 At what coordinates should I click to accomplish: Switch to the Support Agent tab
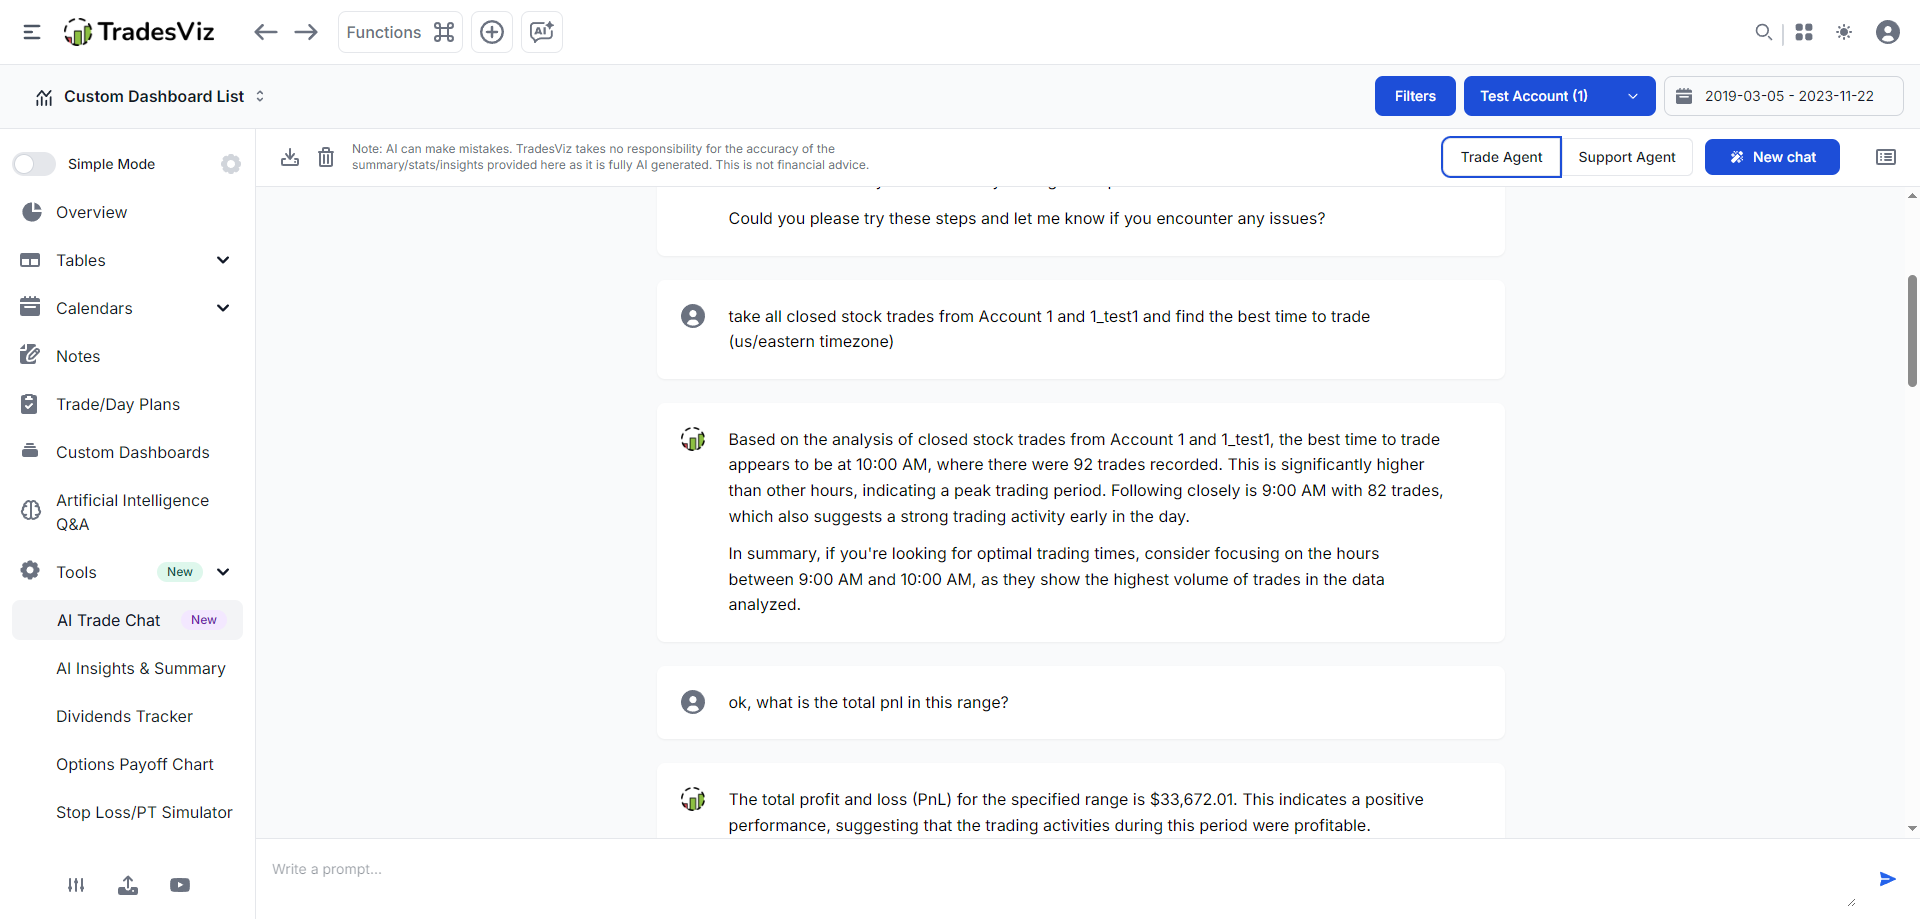pyautogui.click(x=1626, y=157)
